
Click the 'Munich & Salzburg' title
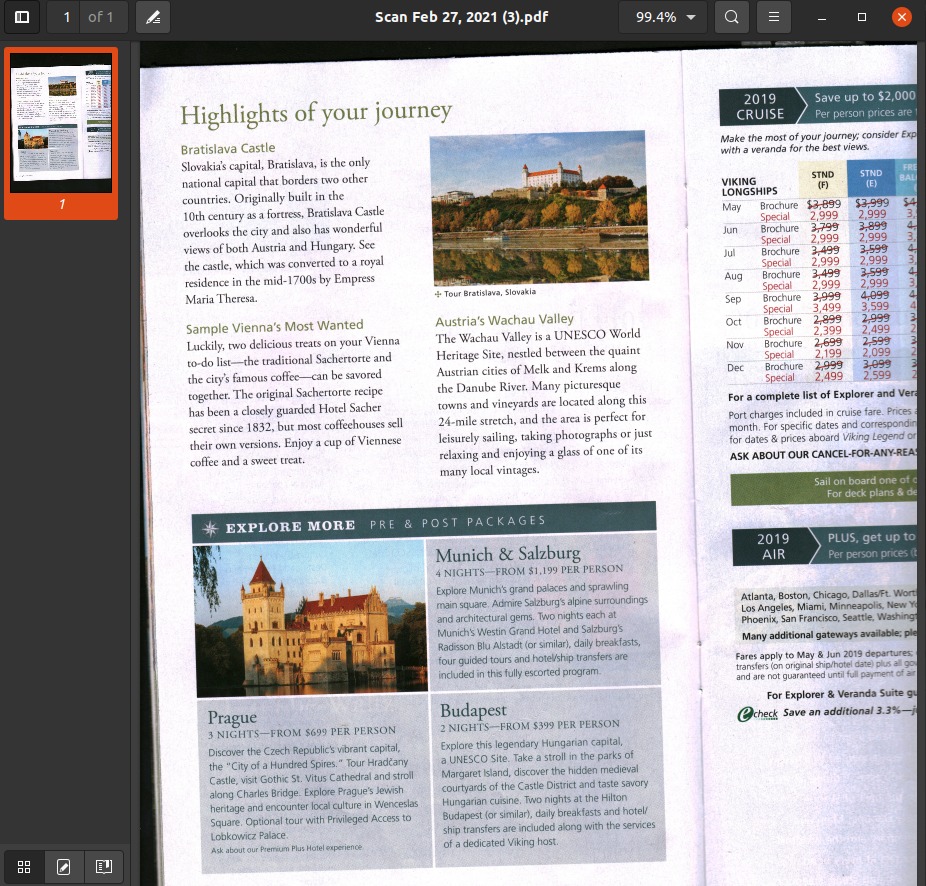(508, 554)
